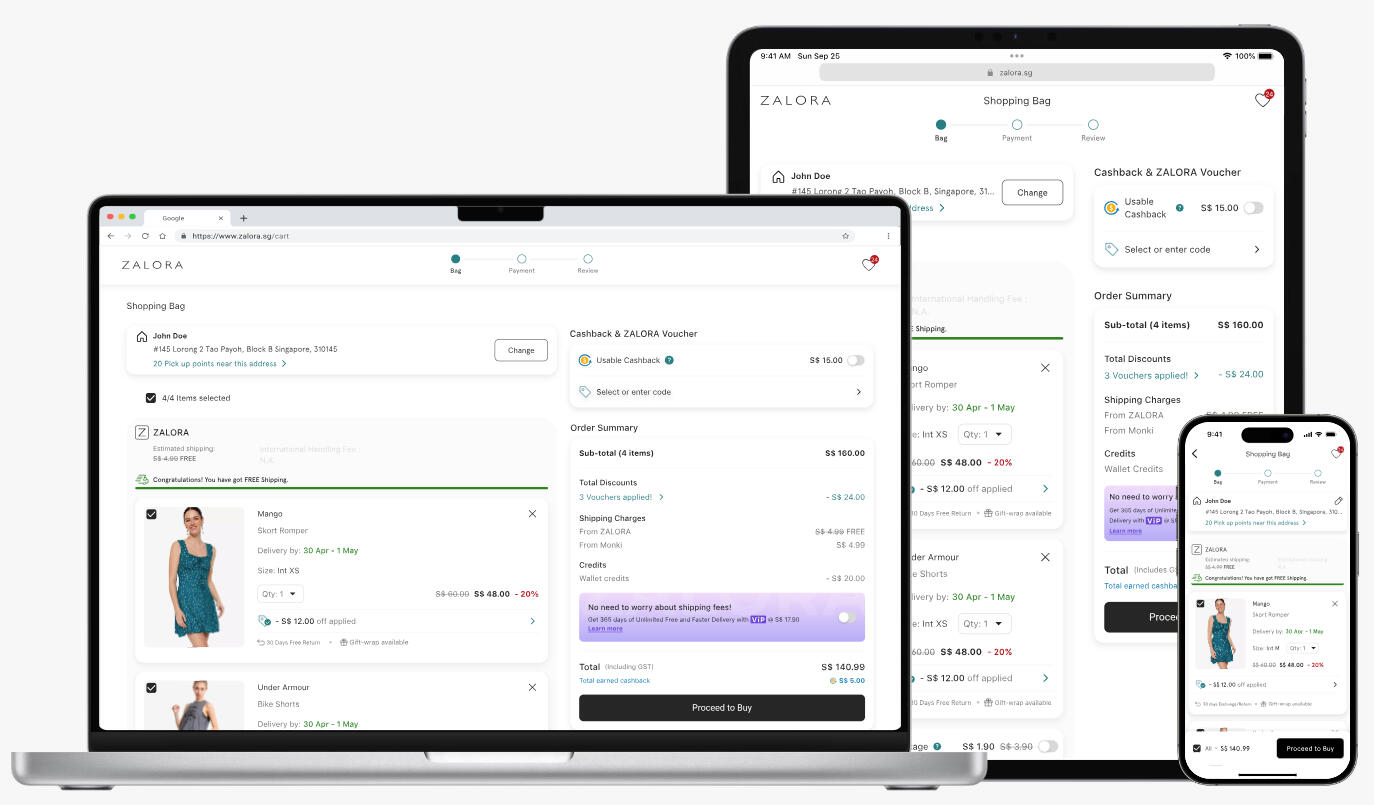Open the Mango Qty dropdown on the tablet
1374x805 pixels.
tap(984, 434)
